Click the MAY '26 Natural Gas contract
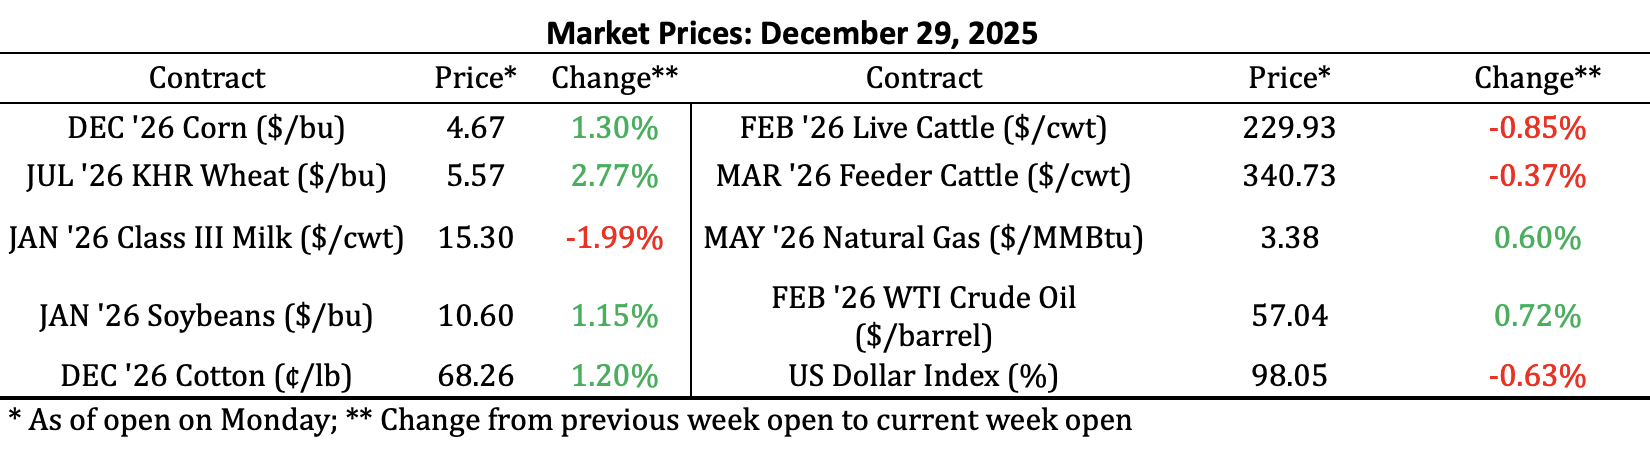 tap(923, 238)
